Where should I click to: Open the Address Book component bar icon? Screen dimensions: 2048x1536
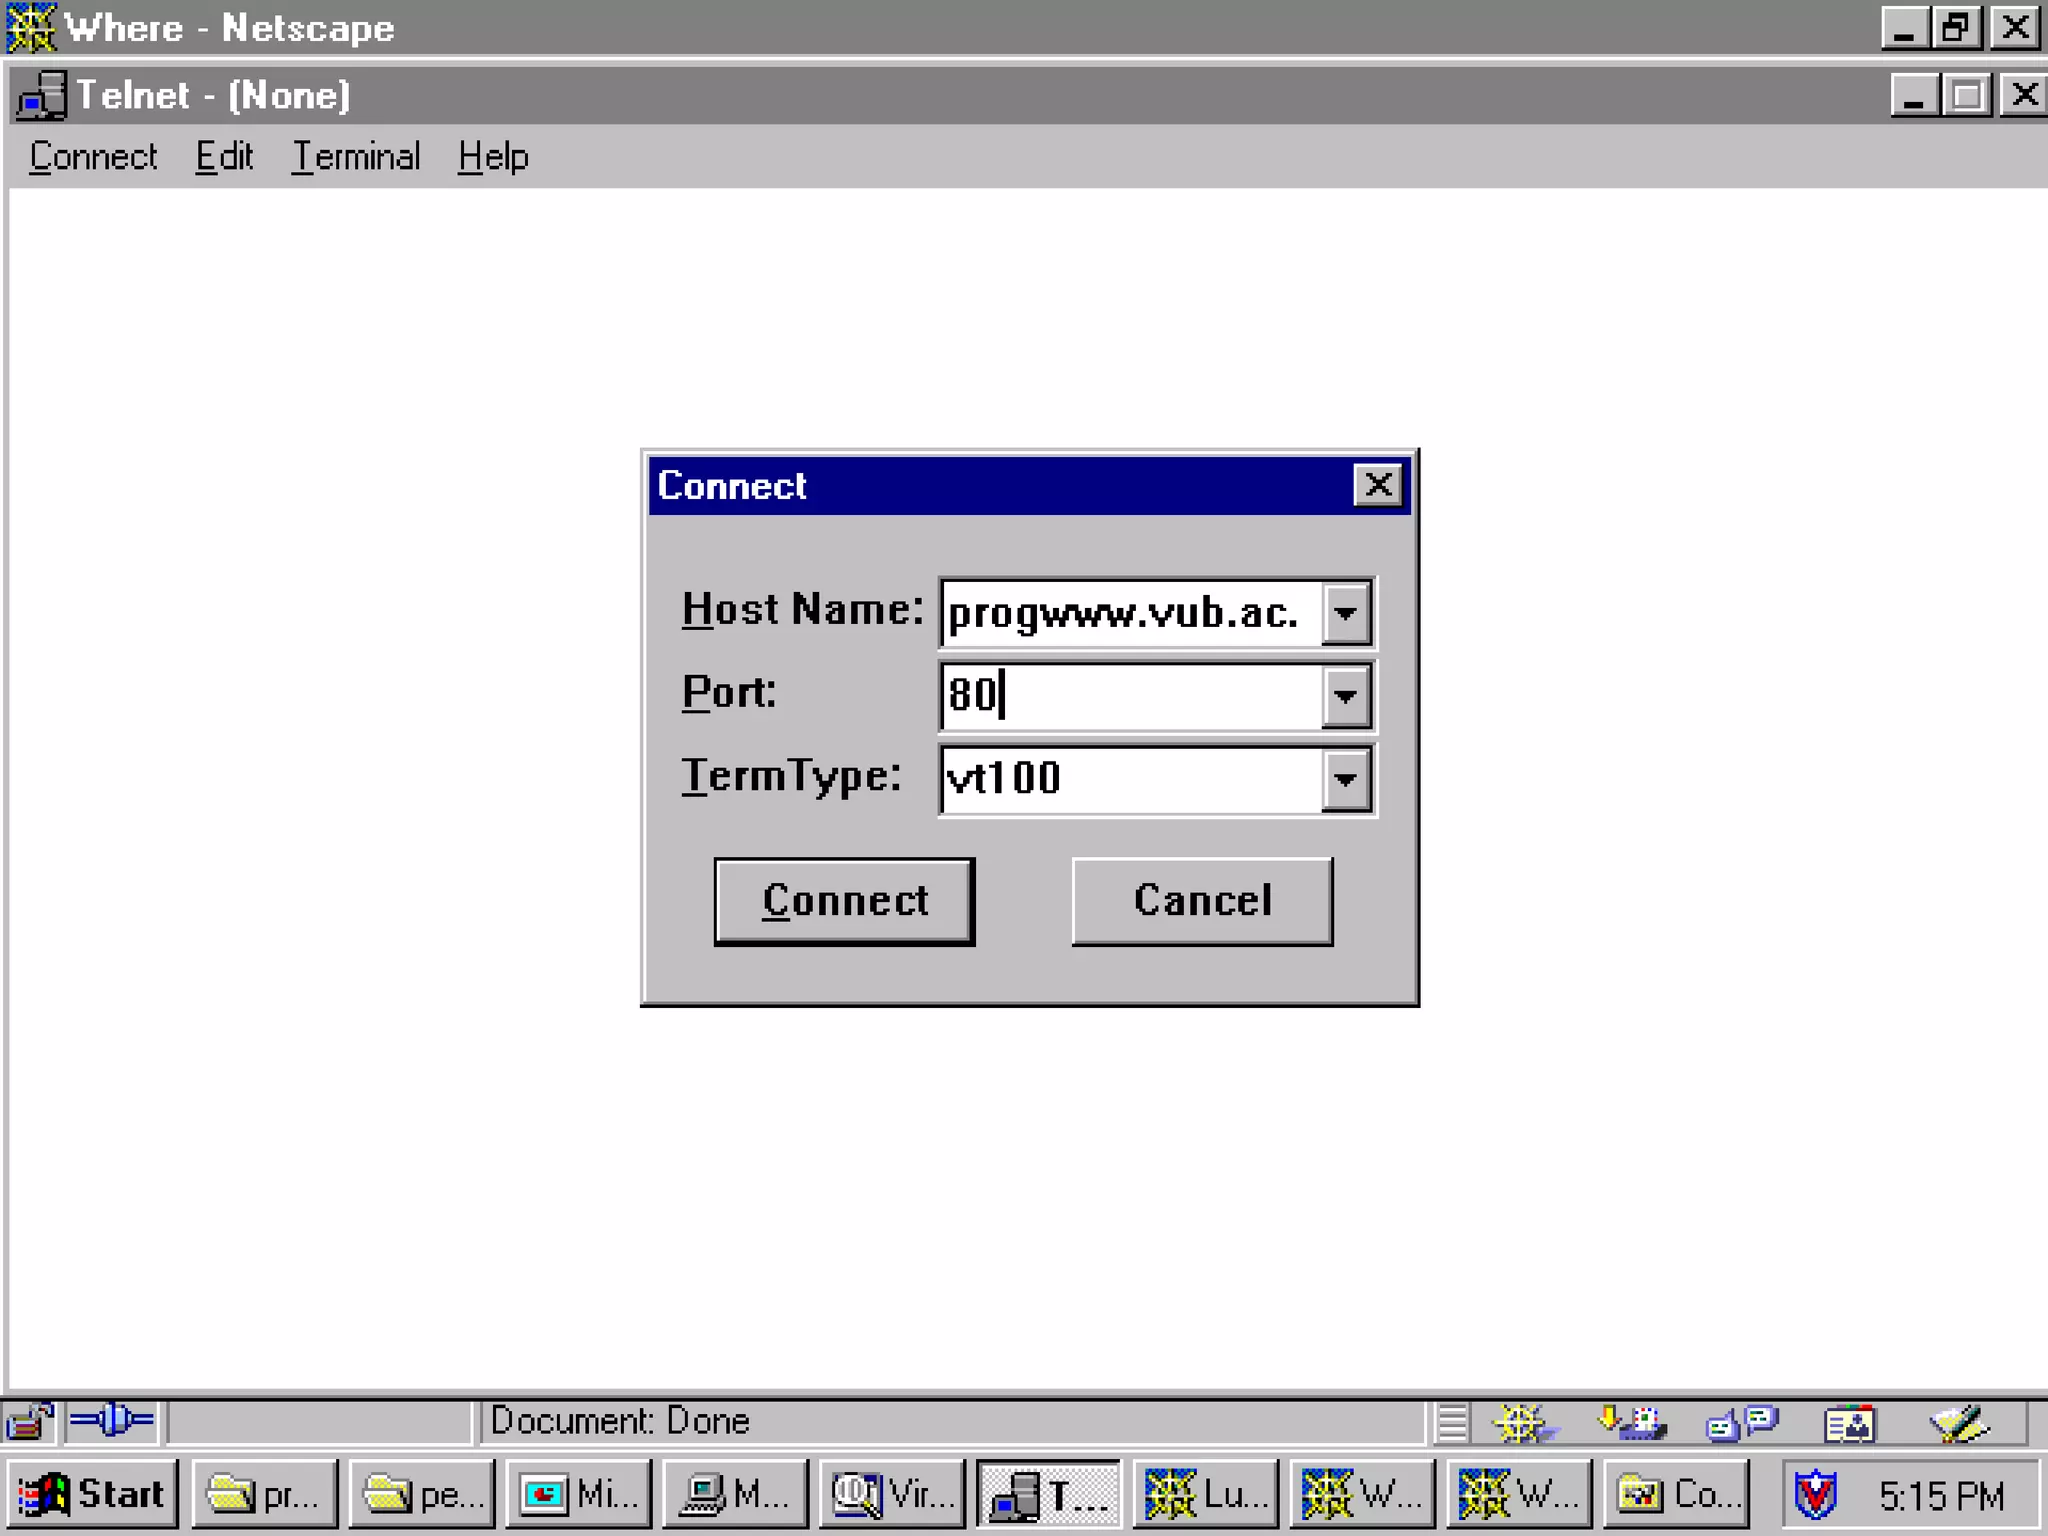pos(1849,1423)
